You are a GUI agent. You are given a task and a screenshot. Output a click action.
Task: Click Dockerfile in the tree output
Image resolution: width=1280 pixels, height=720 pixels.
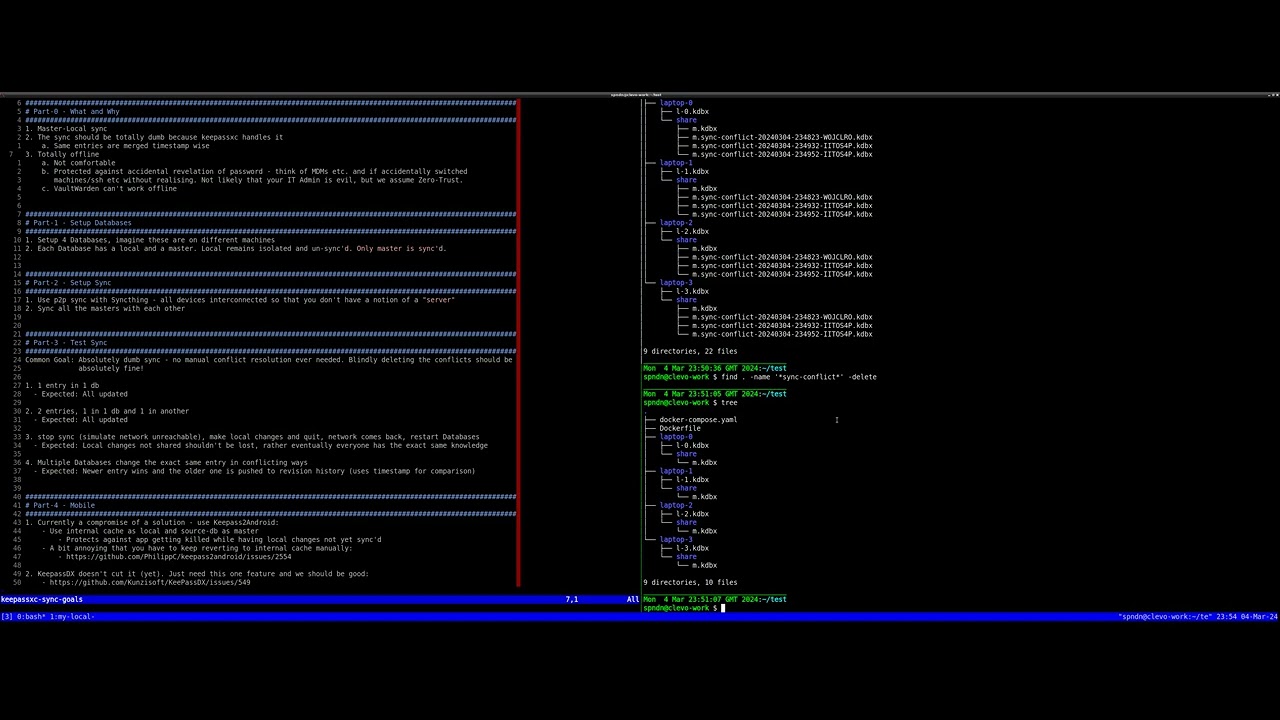[680, 429]
